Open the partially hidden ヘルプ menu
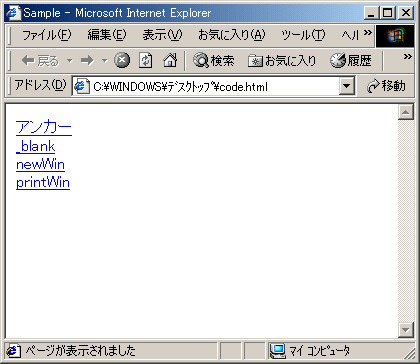The width and height of the screenshot is (420, 364). tap(350, 35)
